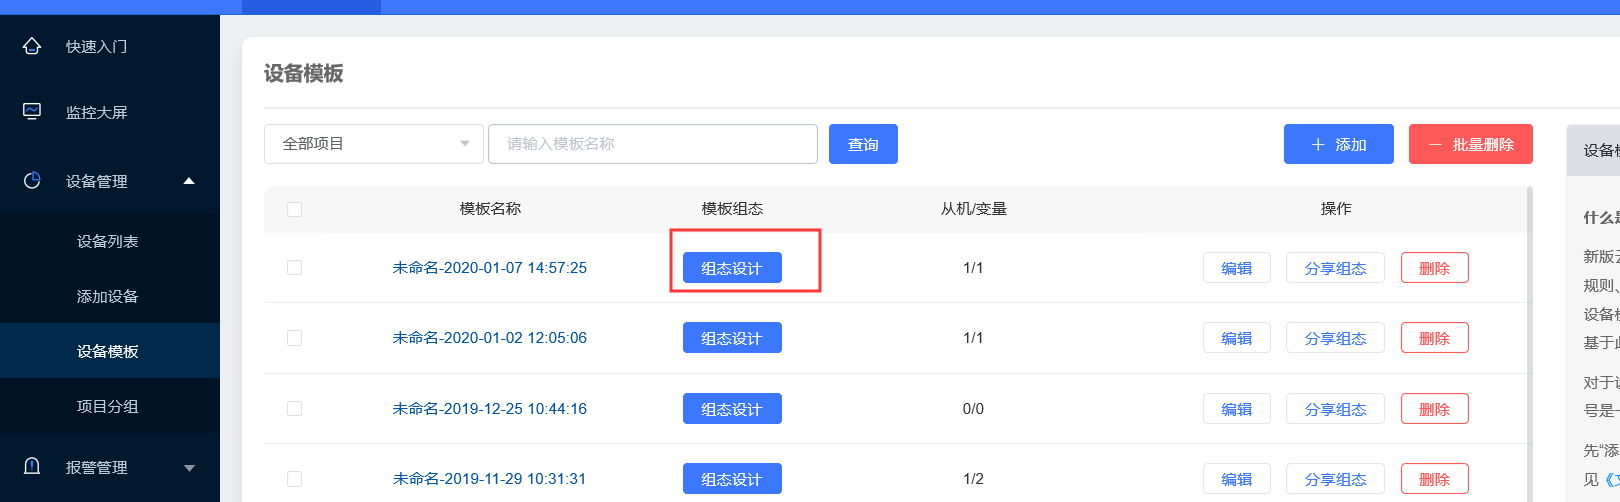Image resolution: width=1620 pixels, height=502 pixels.
Task: Open 添加设备 sidebar menu item
Action: point(108,296)
